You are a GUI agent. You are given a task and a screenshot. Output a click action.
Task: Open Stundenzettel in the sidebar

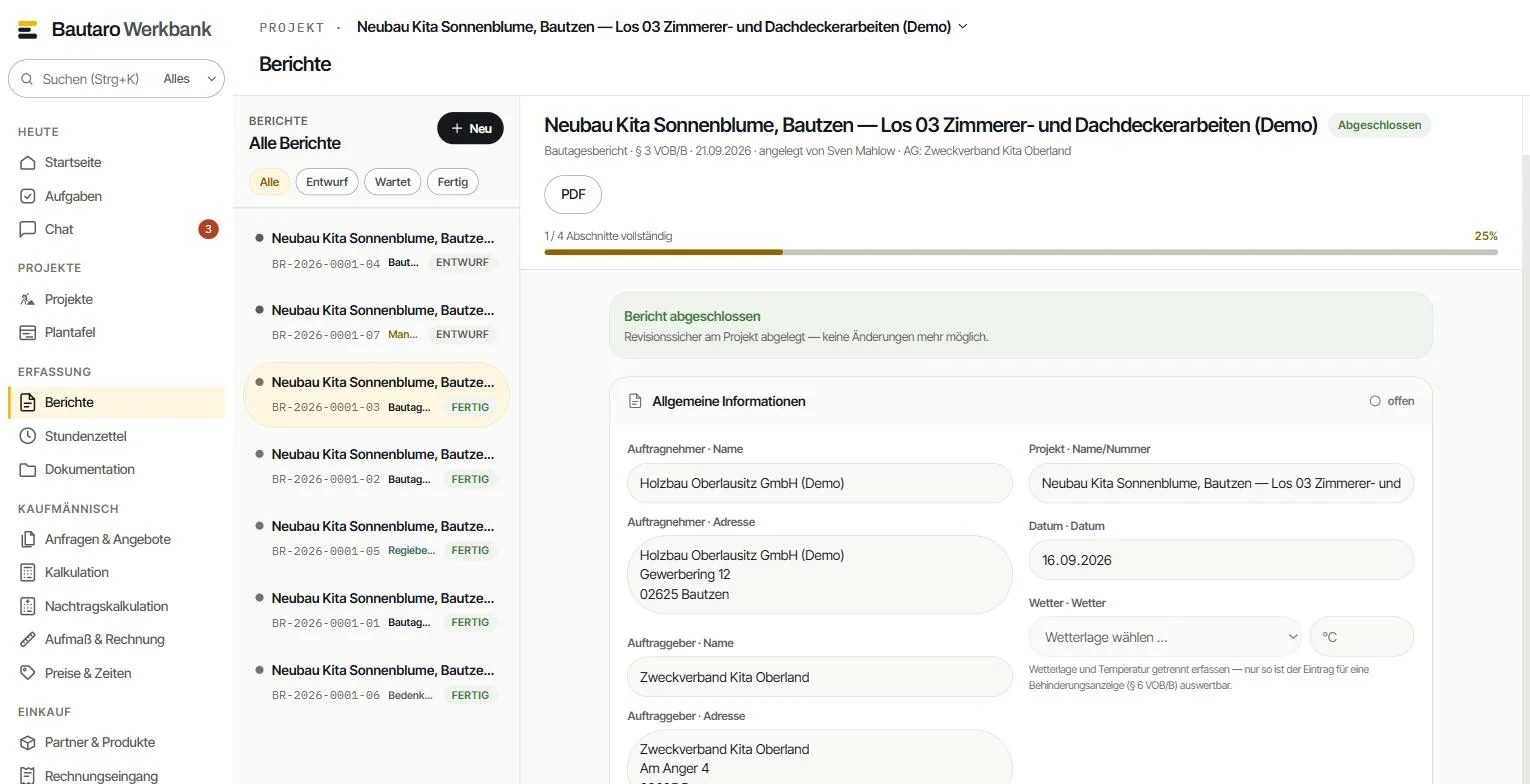(116, 436)
